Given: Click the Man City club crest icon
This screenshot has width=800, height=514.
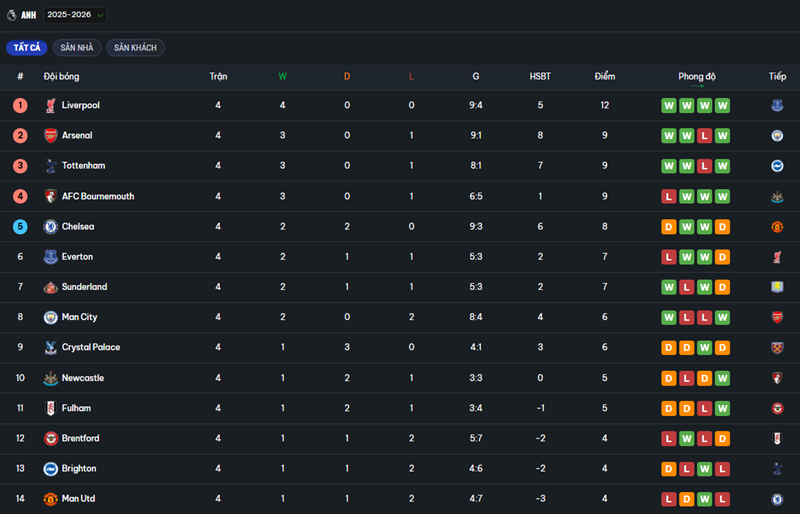Looking at the screenshot, I should pos(50,317).
